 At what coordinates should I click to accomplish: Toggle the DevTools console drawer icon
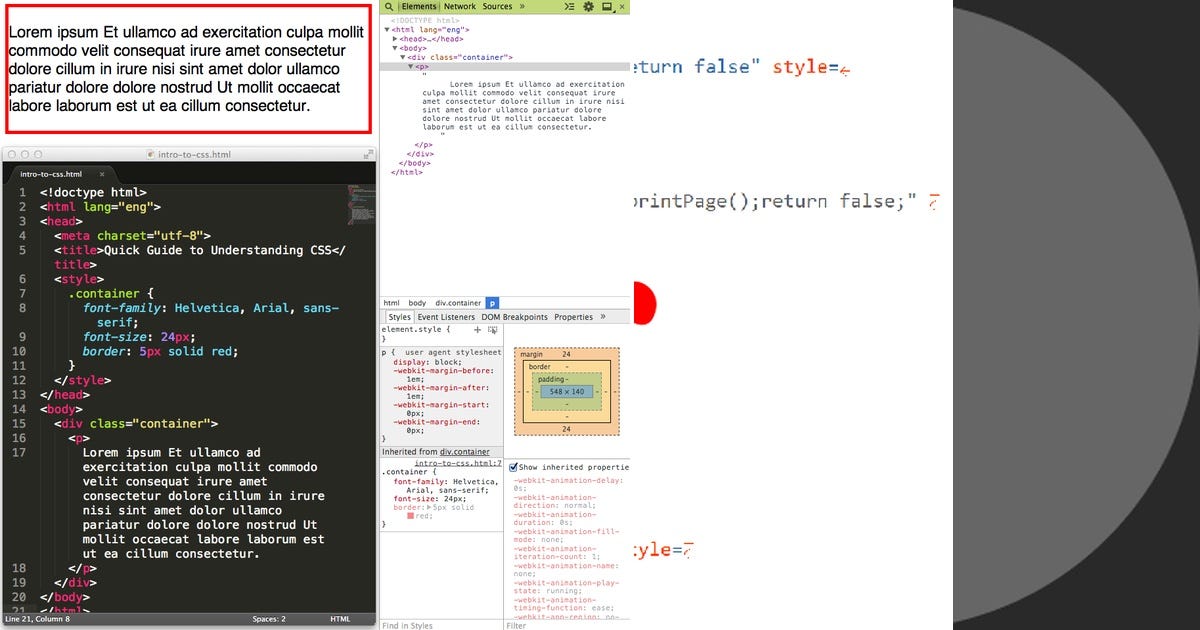click(x=568, y=6)
